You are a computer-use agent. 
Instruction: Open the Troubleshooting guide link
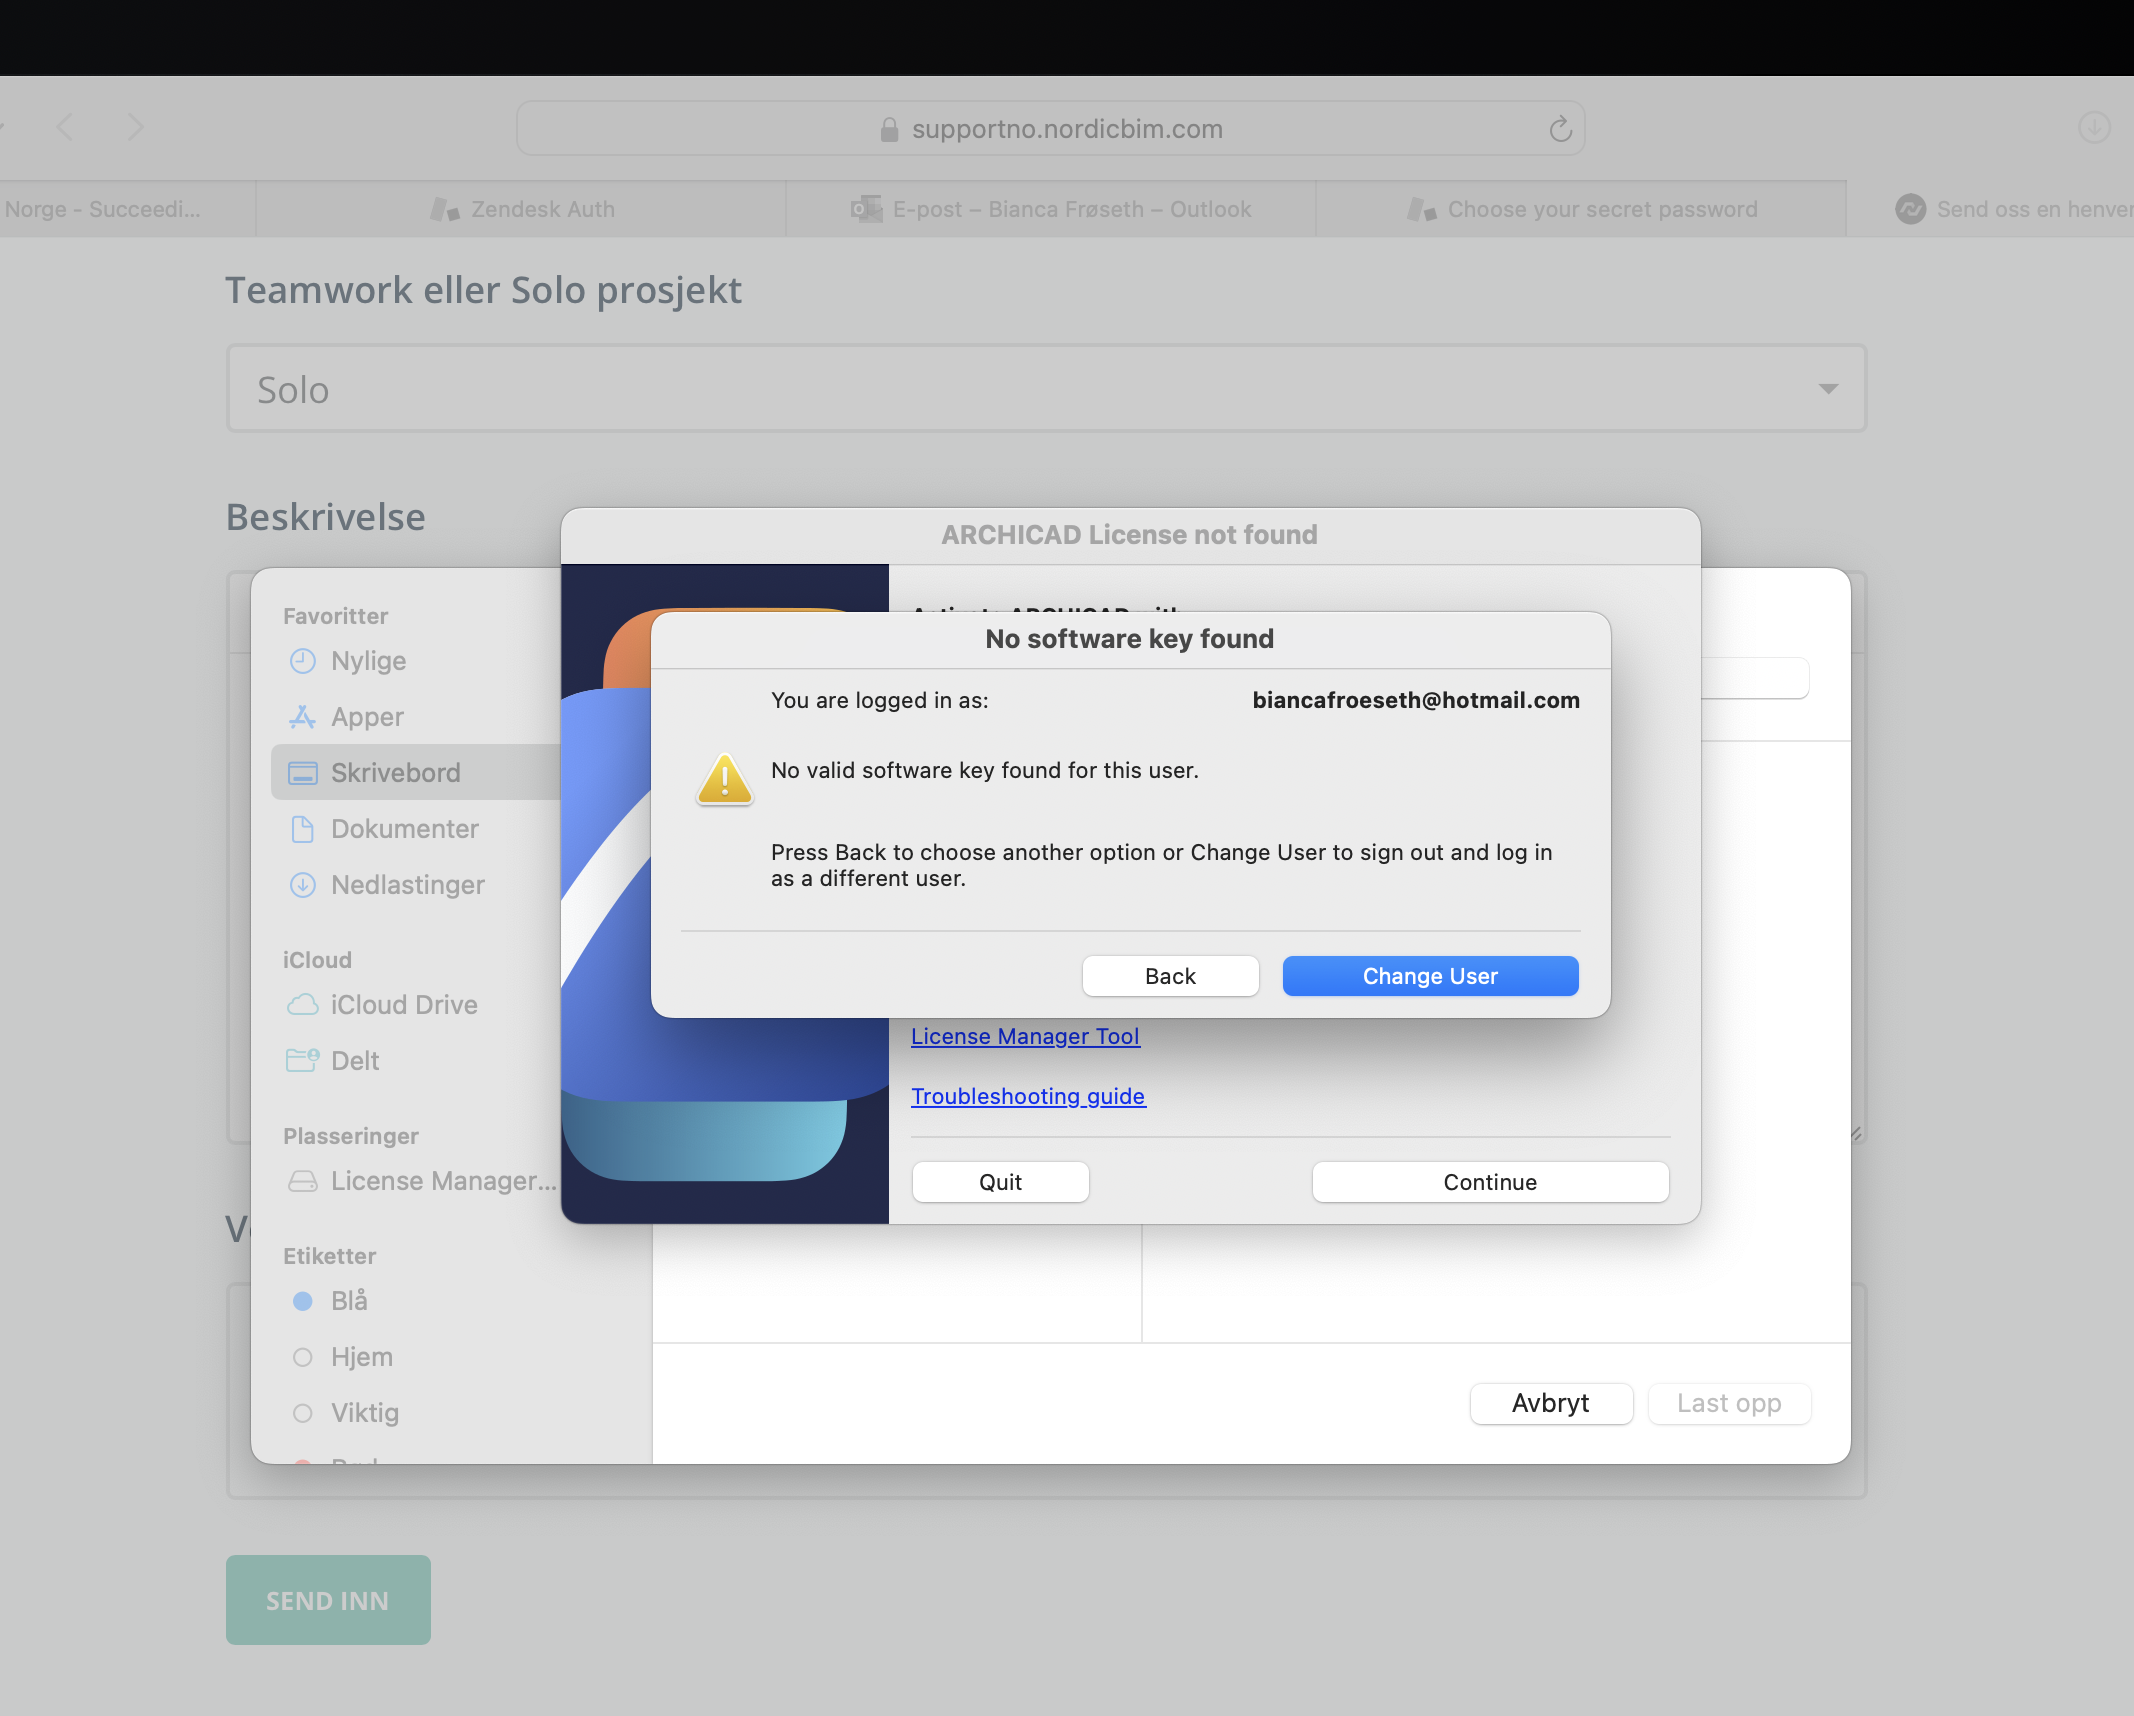click(x=1028, y=1097)
